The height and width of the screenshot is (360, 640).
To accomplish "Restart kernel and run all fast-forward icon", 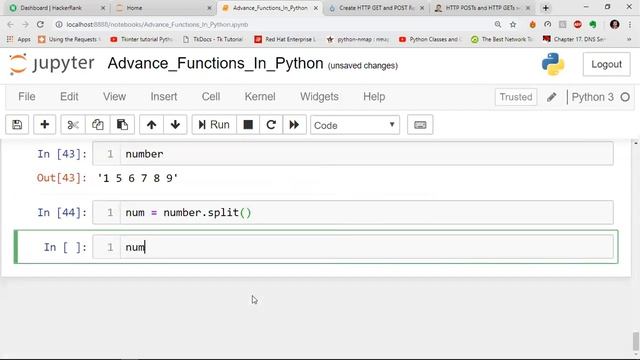I will coord(294,125).
